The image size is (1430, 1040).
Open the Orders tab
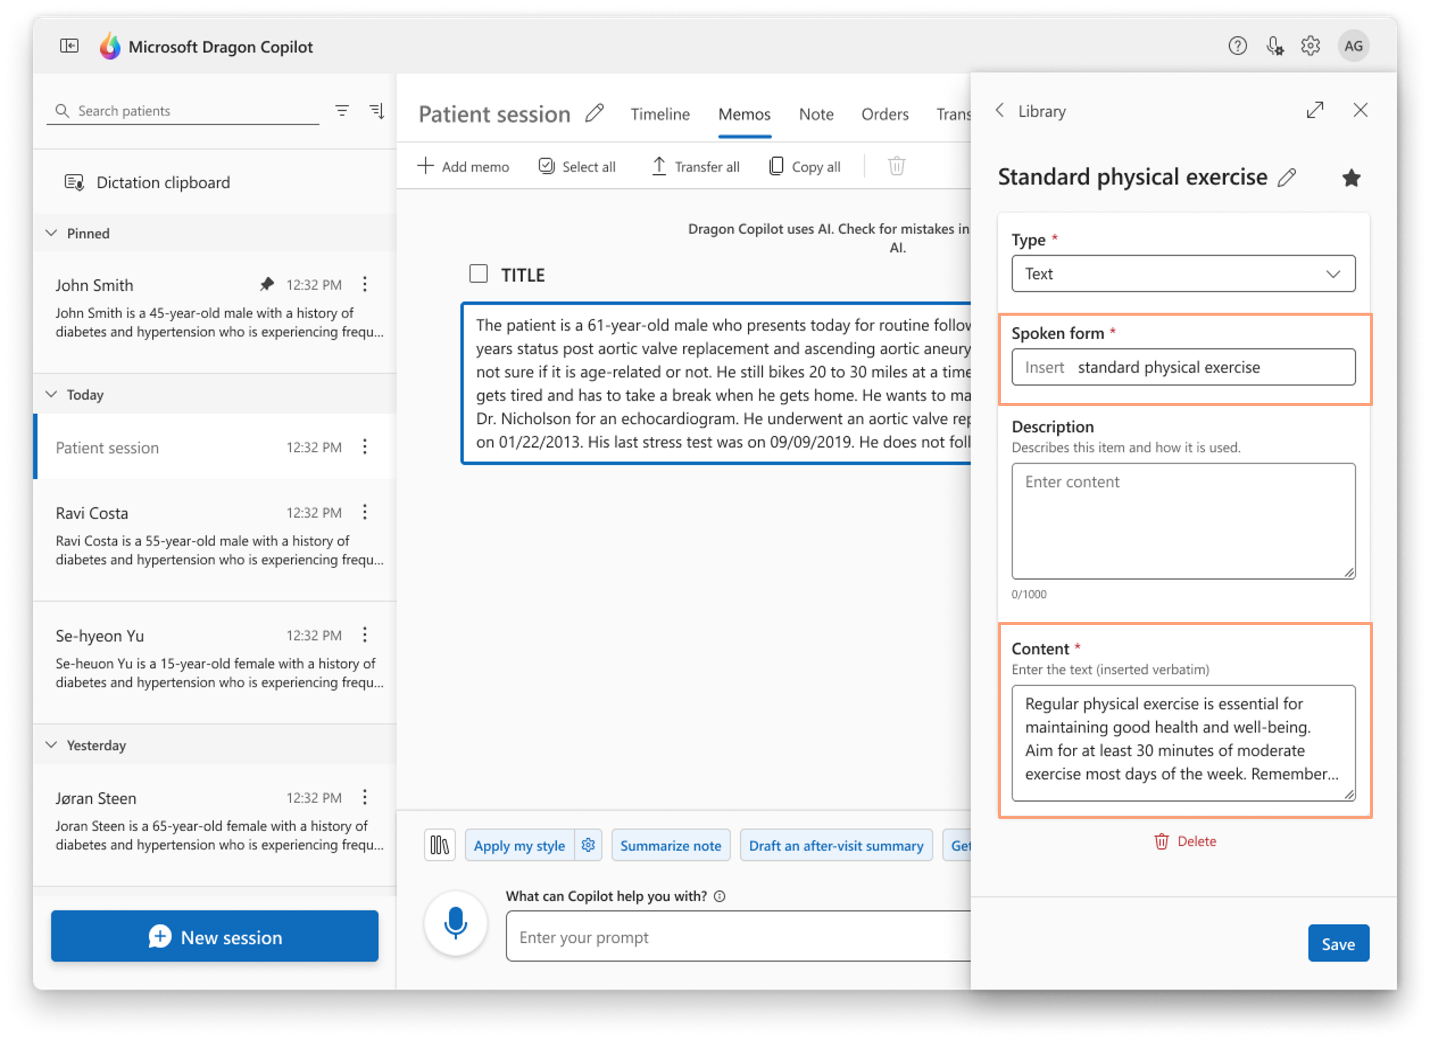click(885, 114)
